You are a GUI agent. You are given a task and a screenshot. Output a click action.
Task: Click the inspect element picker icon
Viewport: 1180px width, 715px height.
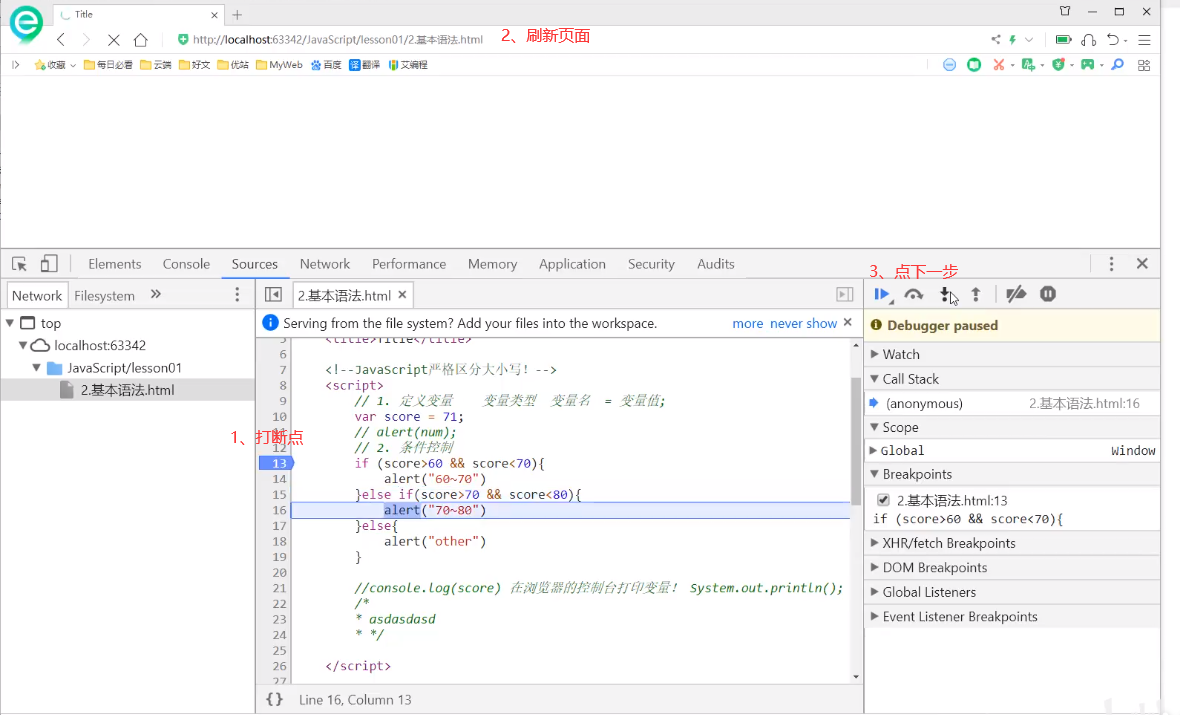click(x=19, y=264)
